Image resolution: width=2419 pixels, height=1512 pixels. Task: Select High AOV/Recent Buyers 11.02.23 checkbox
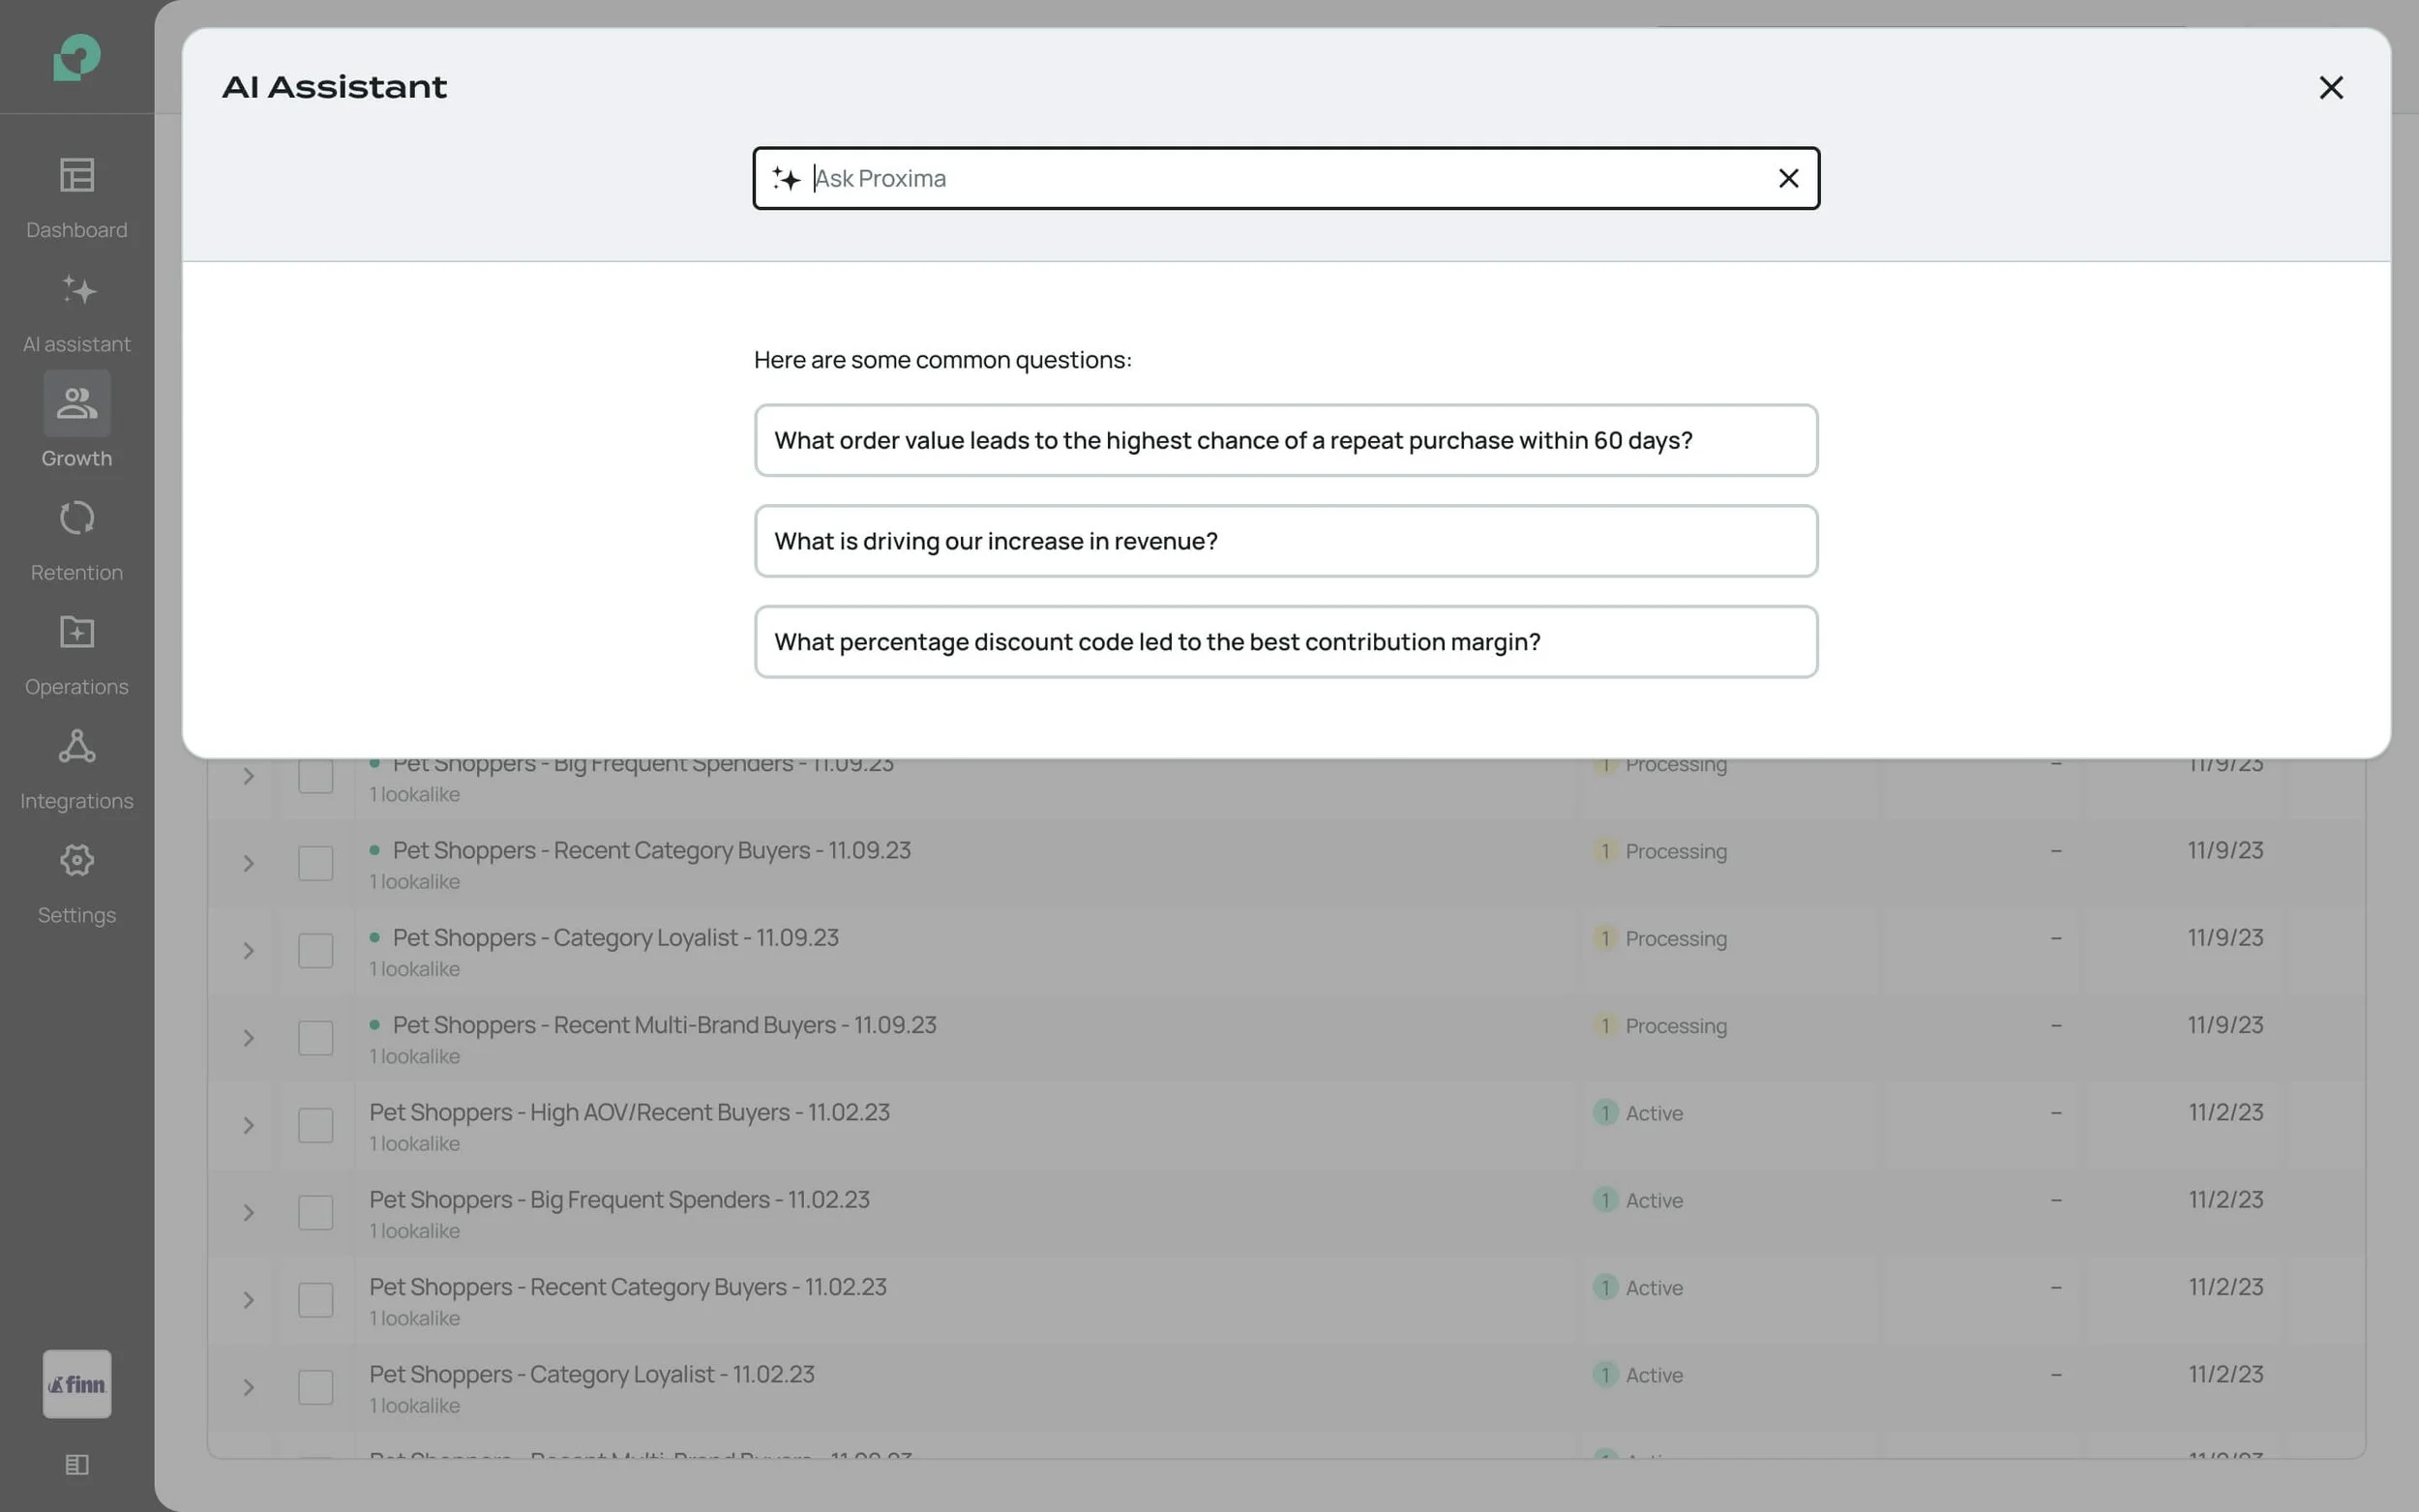pos(316,1125)
